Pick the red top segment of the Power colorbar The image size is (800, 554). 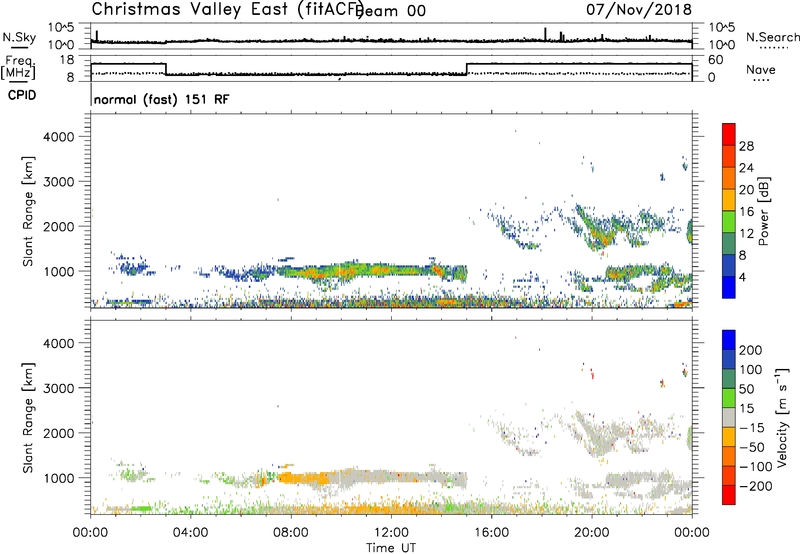(729, 134)
